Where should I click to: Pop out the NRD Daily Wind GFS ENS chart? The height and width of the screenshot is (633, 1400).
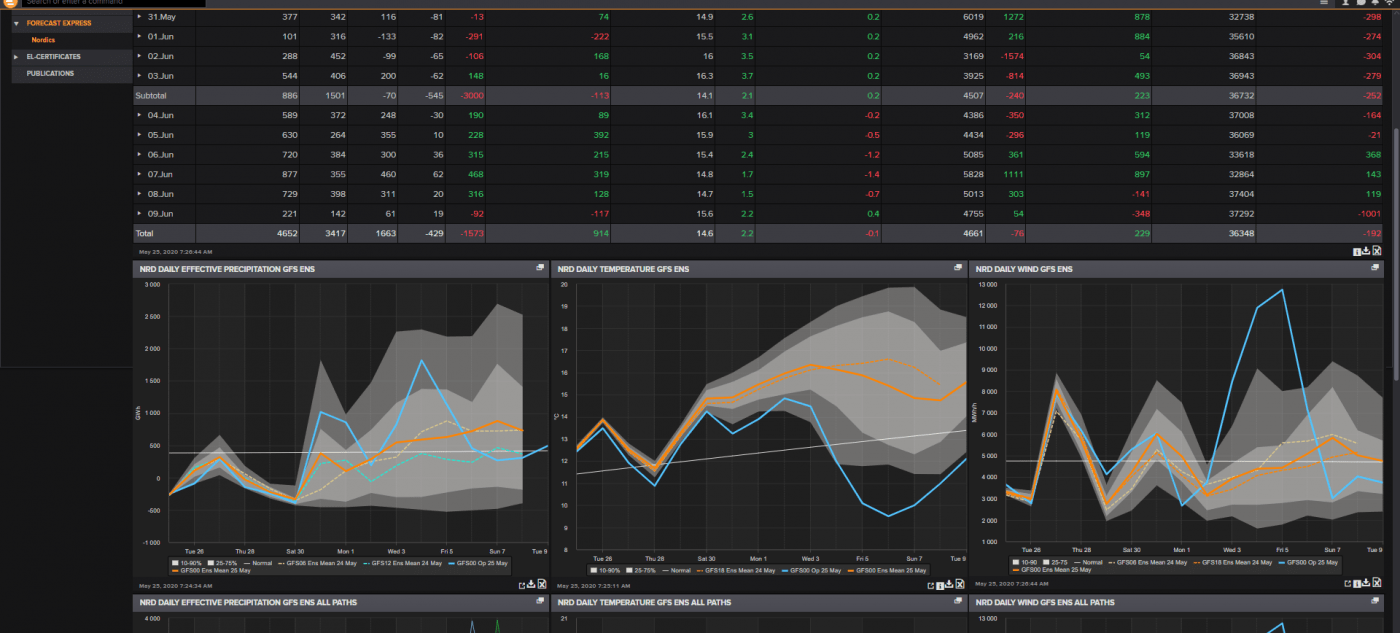tap(1374, 268)
